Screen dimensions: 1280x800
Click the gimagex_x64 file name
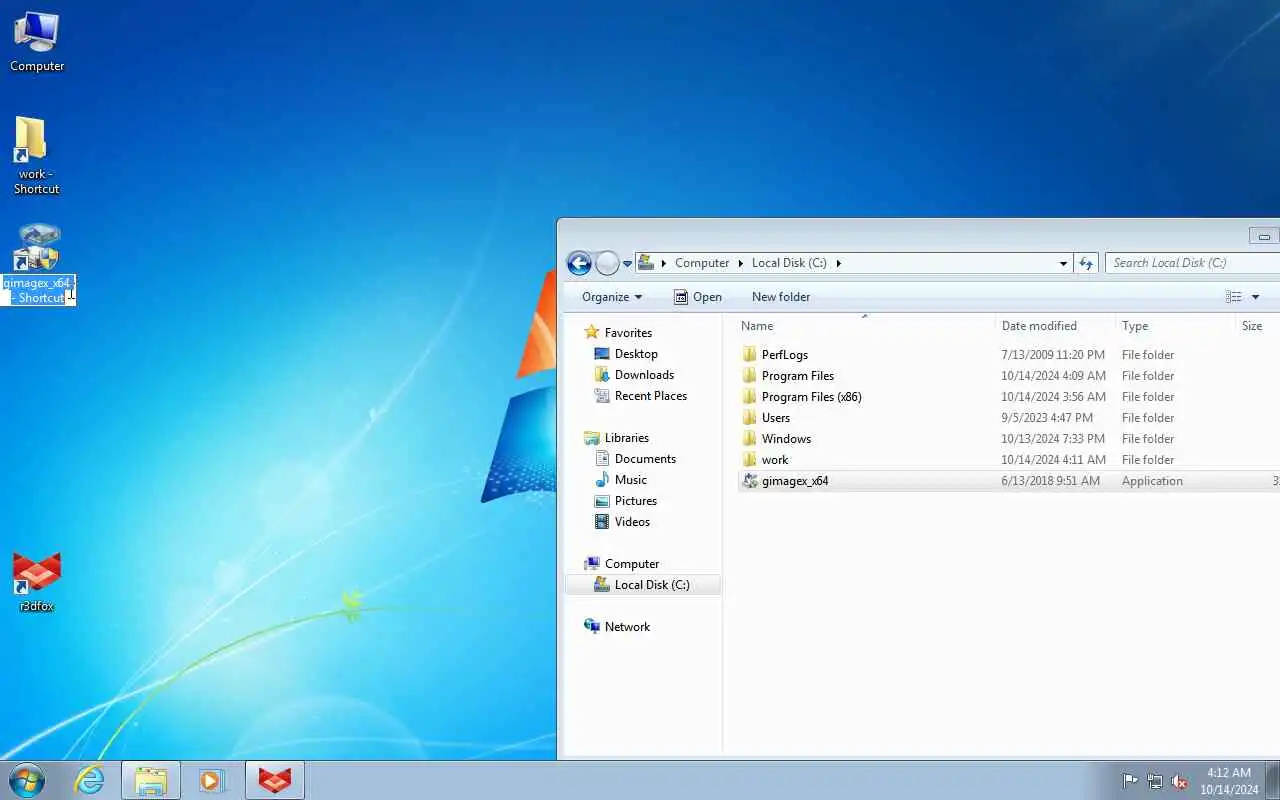click(x=795, y=481)
